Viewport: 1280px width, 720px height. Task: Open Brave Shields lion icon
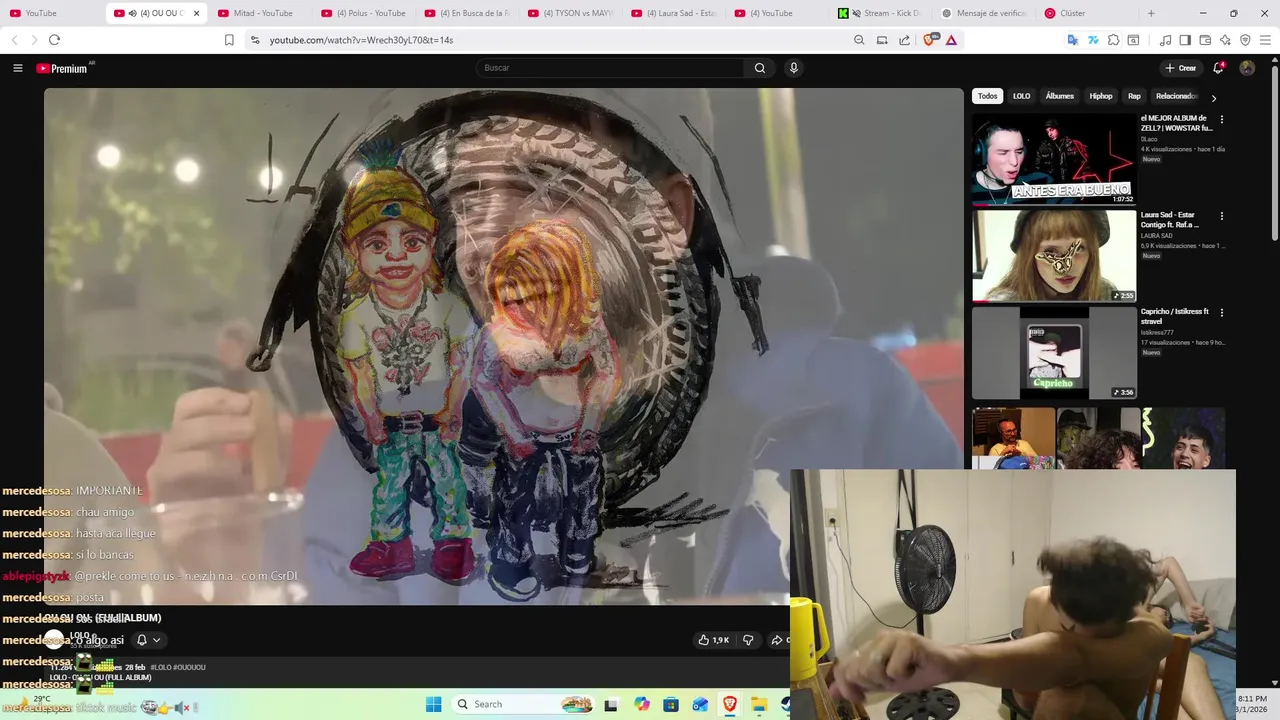[930, 40]
